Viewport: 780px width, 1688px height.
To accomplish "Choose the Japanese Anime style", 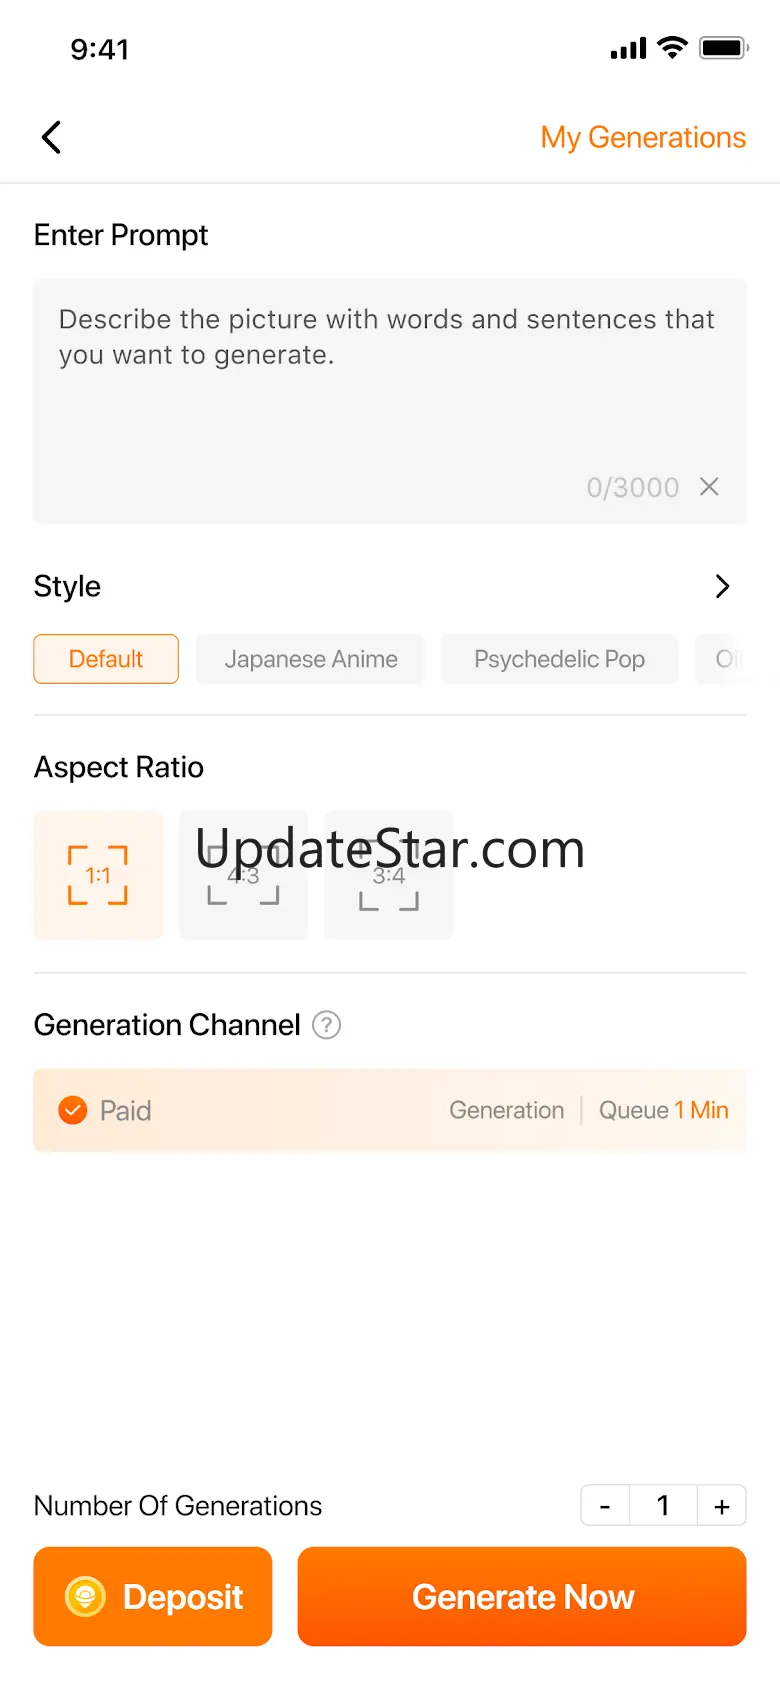I will pos(311,659).
